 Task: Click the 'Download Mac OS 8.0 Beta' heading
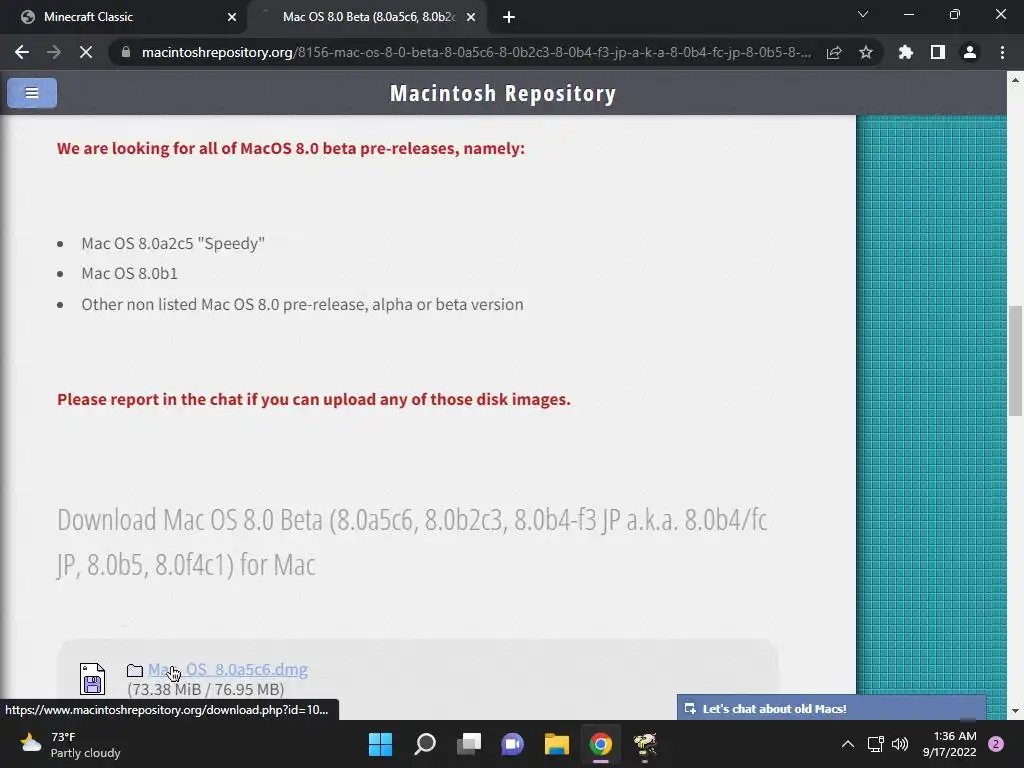412,542
